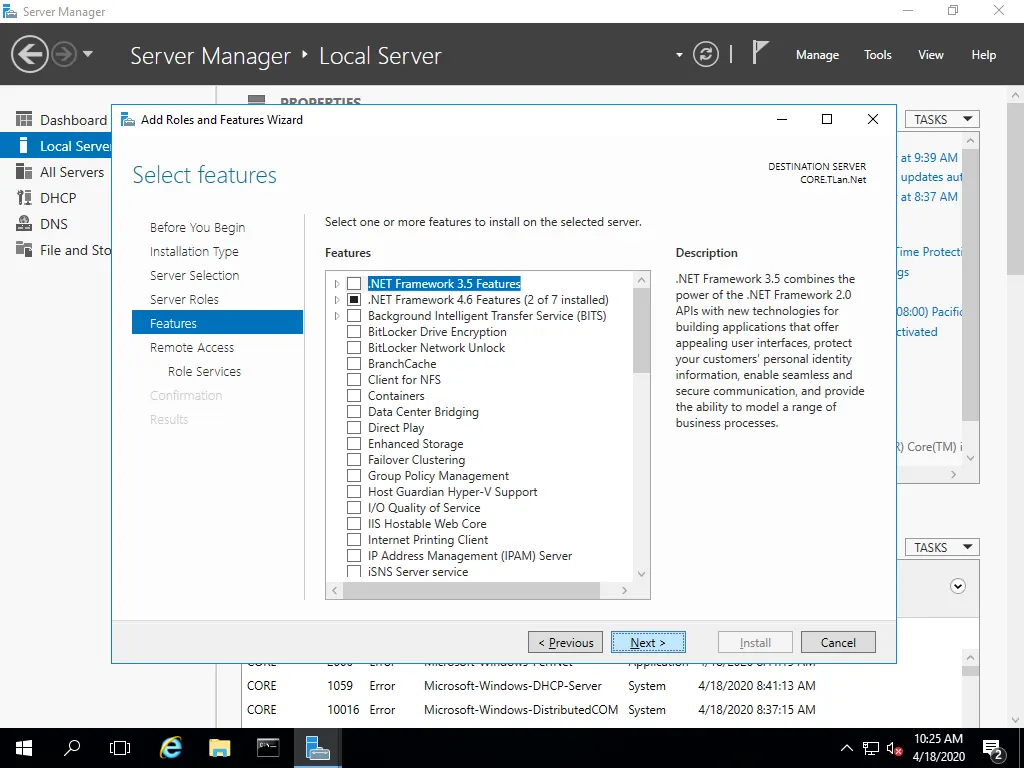Go back with the Server Manager back arrow

pos(29,54)
